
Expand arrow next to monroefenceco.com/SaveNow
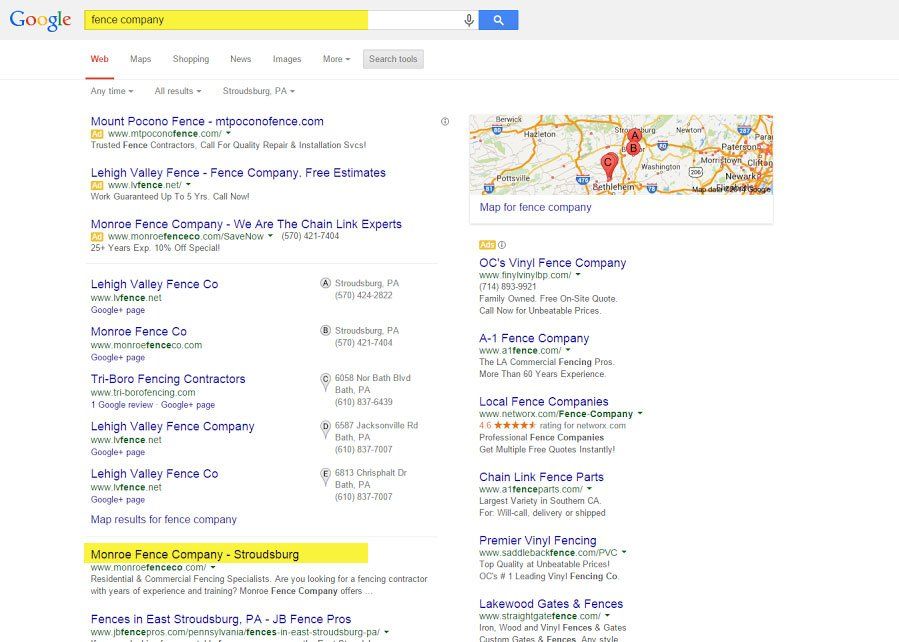coord(270,236)
